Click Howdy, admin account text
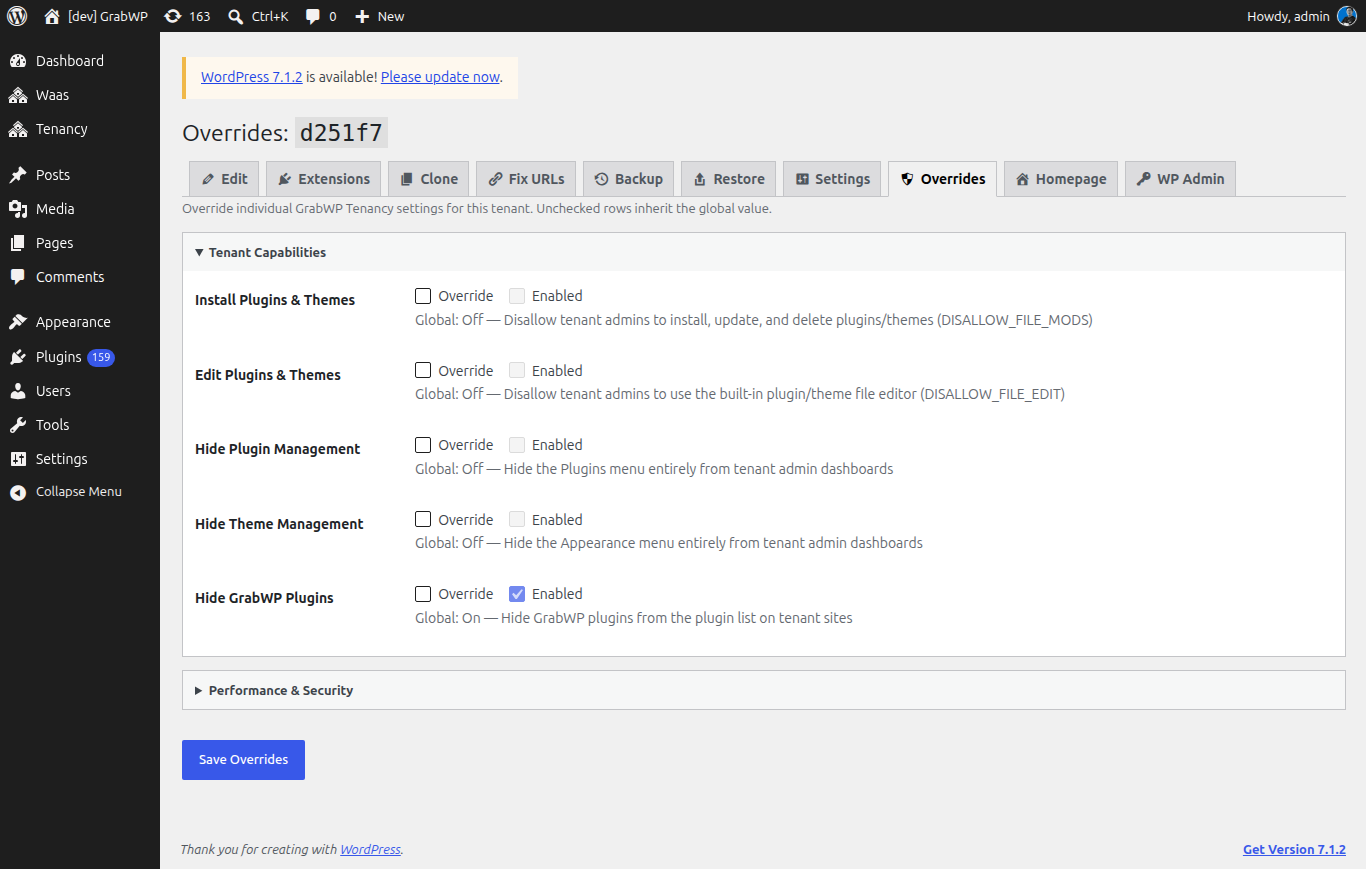Viewport: 1366px width, 869px height. click(1288, 16)
